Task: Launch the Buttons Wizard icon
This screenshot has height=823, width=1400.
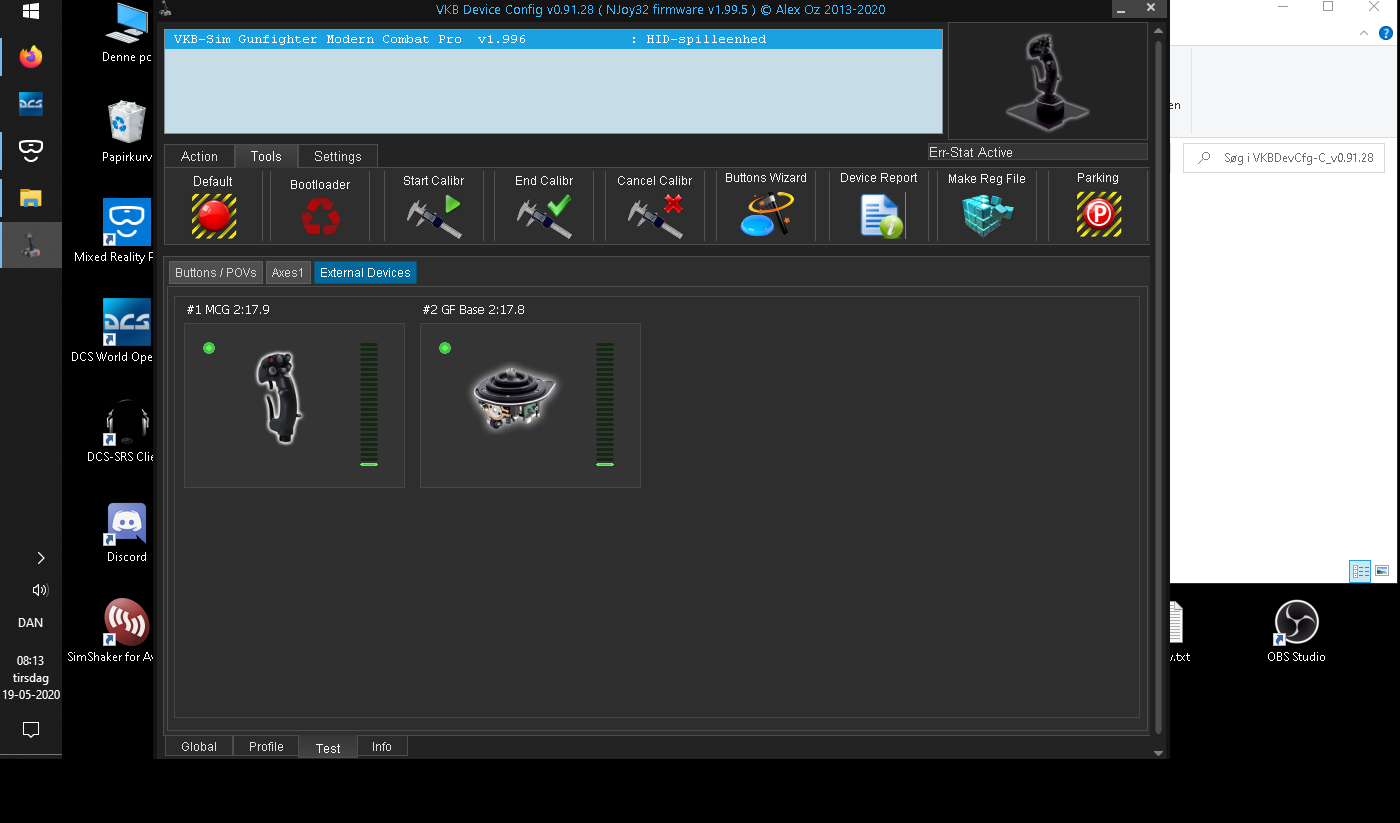Action: tap(766, 215)
